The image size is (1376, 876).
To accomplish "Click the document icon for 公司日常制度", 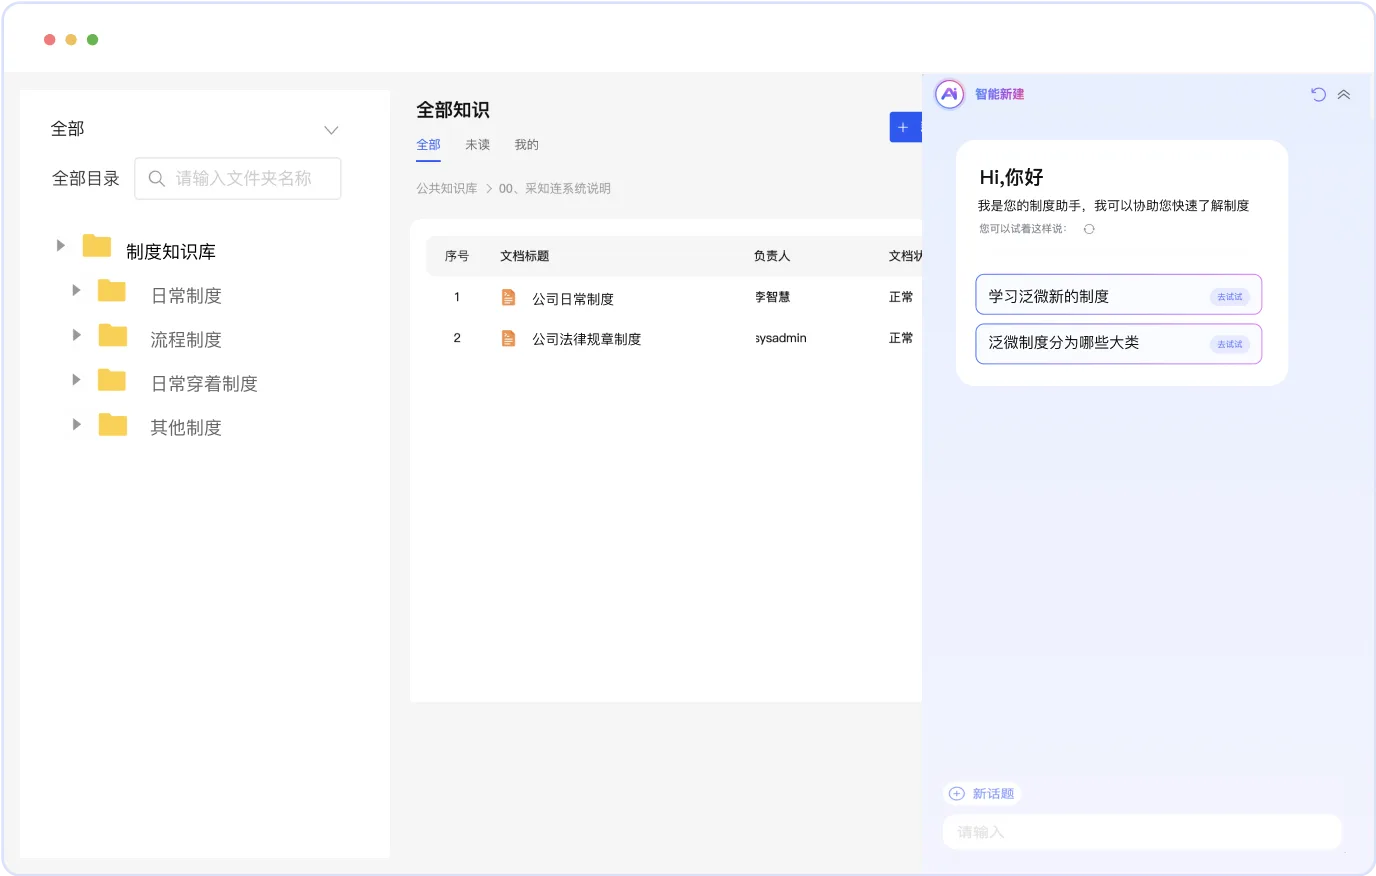I will pyautogui.click(x=508, y=298).
